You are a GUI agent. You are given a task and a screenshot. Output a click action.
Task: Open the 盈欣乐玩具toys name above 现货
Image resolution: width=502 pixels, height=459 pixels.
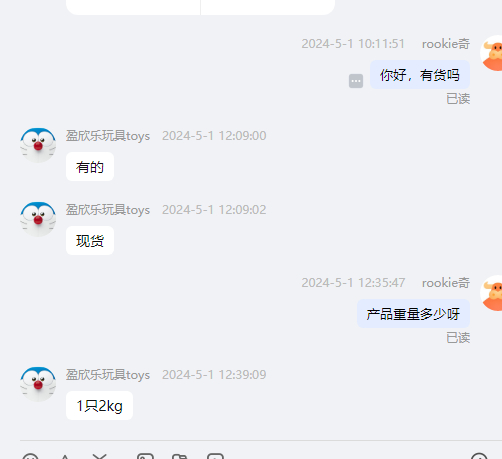(x=108, y=210)
